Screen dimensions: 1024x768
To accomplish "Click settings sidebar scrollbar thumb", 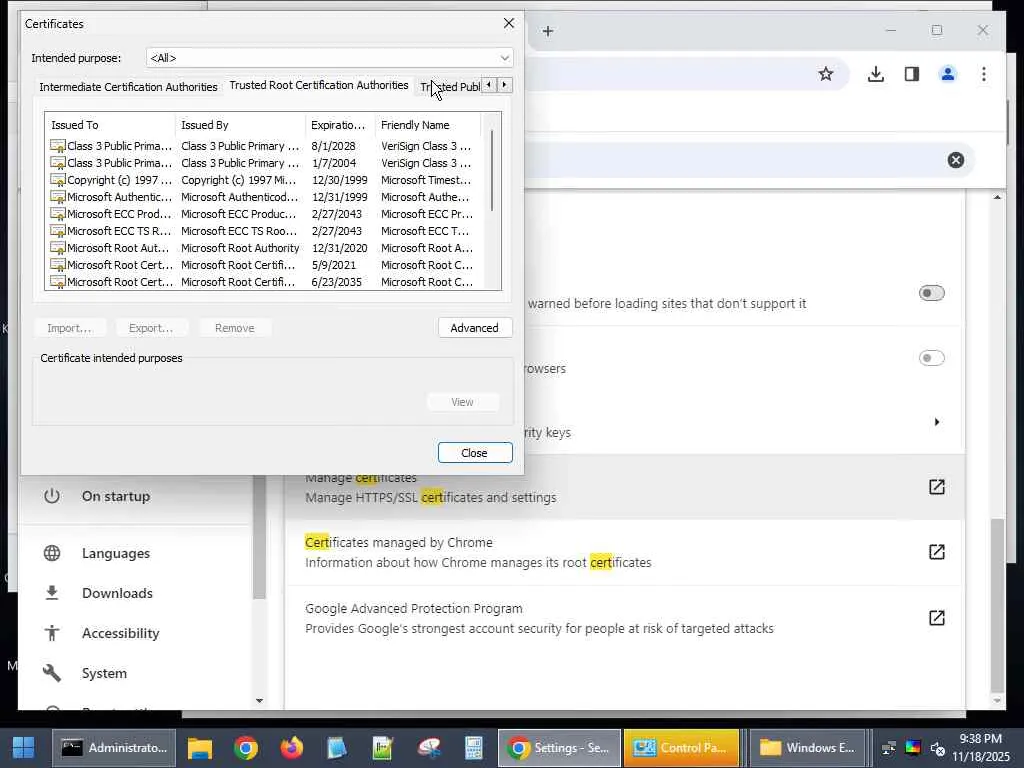I will click(259, 537).
